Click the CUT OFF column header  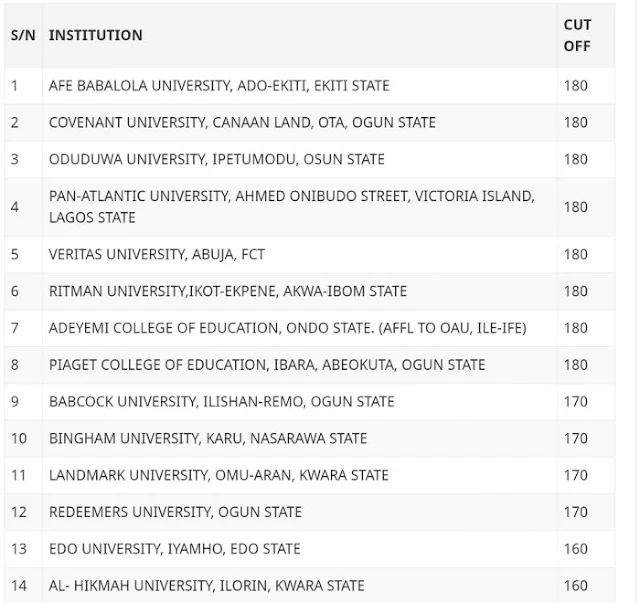coord(577,35)
